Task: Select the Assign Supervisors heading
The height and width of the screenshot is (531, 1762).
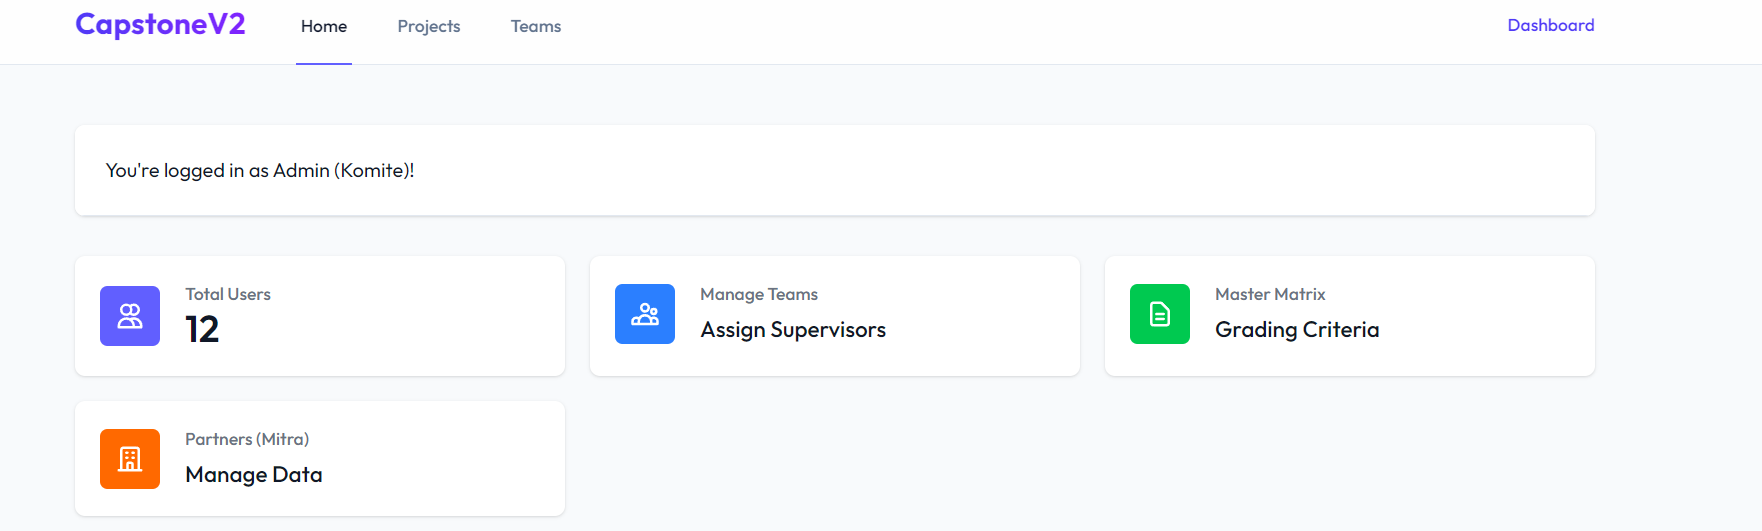Action: (793, 330)
